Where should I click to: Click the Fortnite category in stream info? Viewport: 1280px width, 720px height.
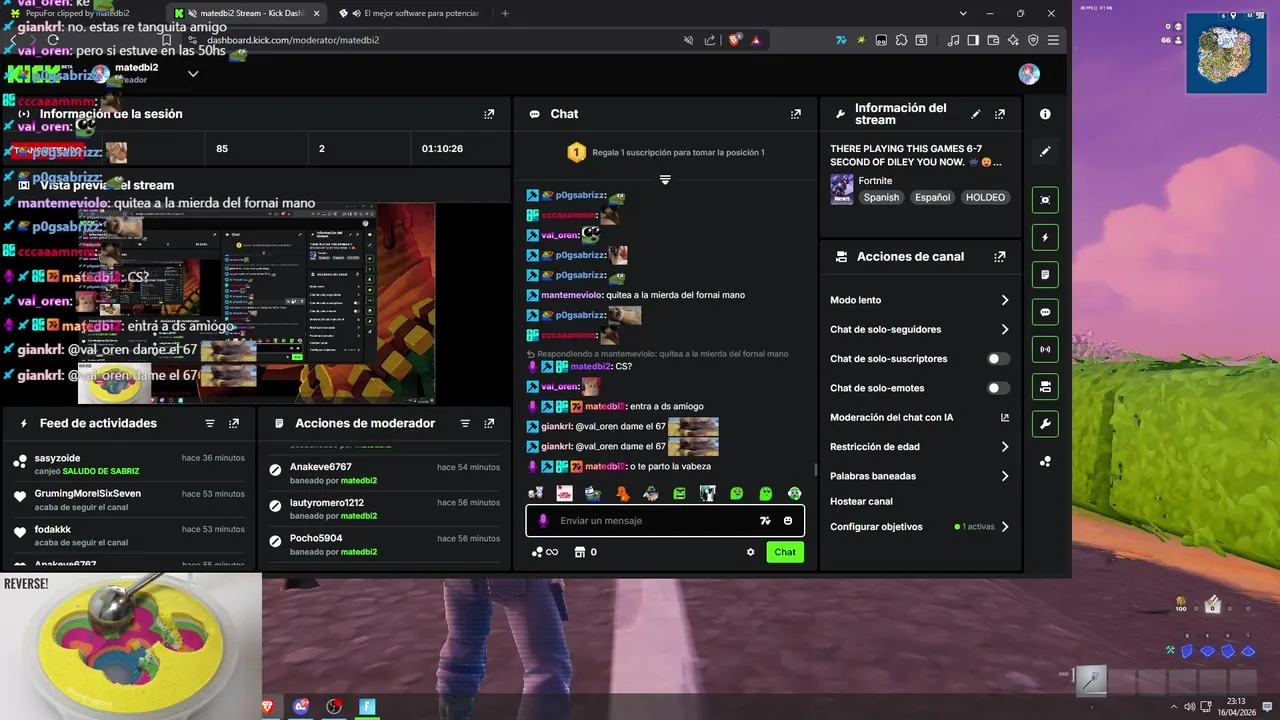(x=875, y=181)
